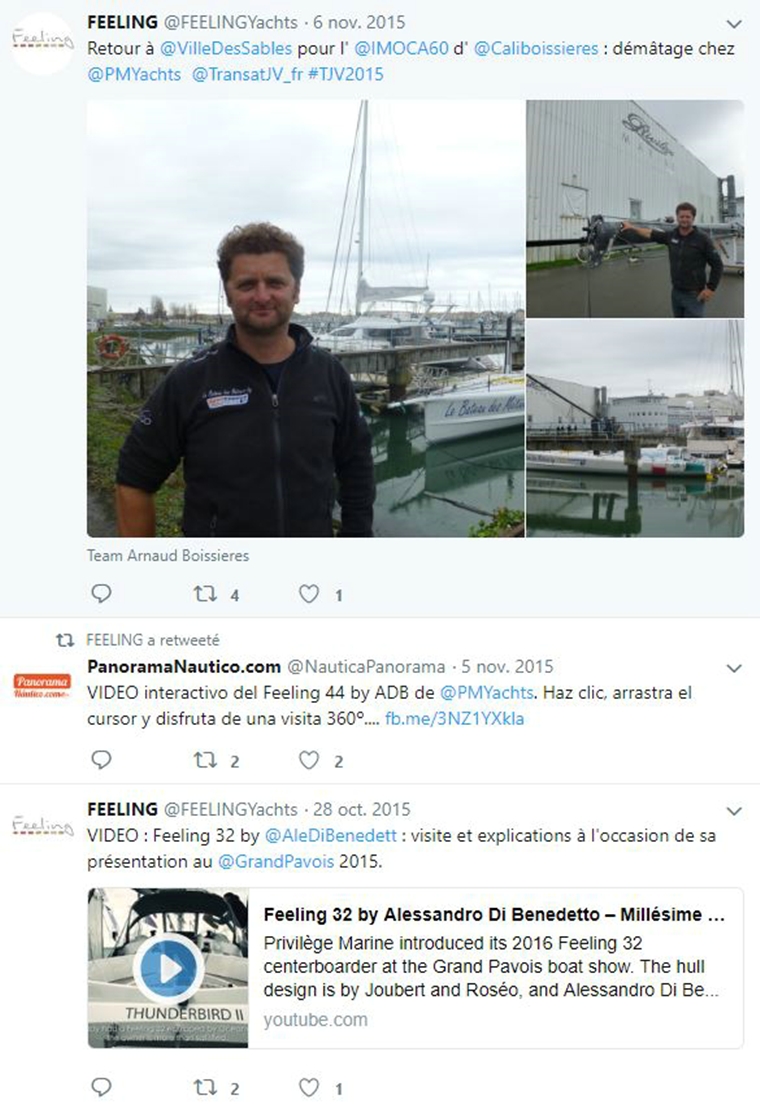This screenshot has width=760, height=1108.
Task: Expand the options chevron on the 6 nov. tweet
Action: pyautogui.click(x=734, y=24)
